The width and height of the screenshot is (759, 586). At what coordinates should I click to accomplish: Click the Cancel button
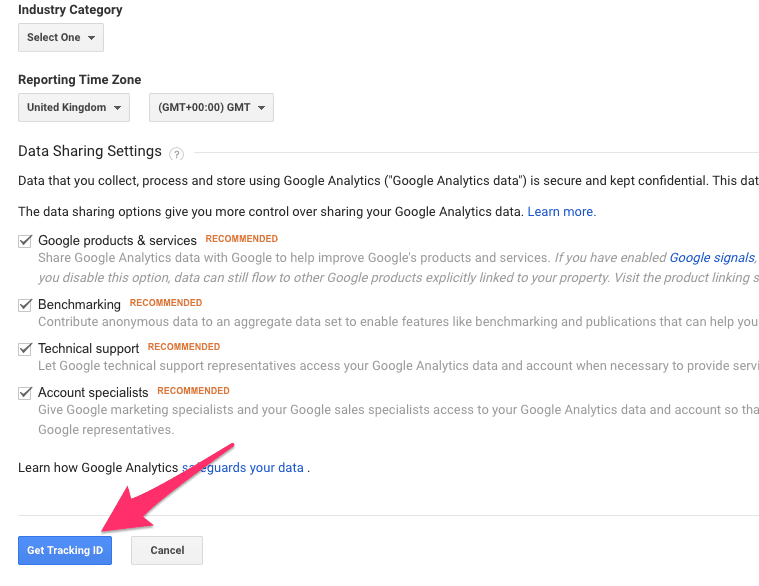click(x=167, y=551)
